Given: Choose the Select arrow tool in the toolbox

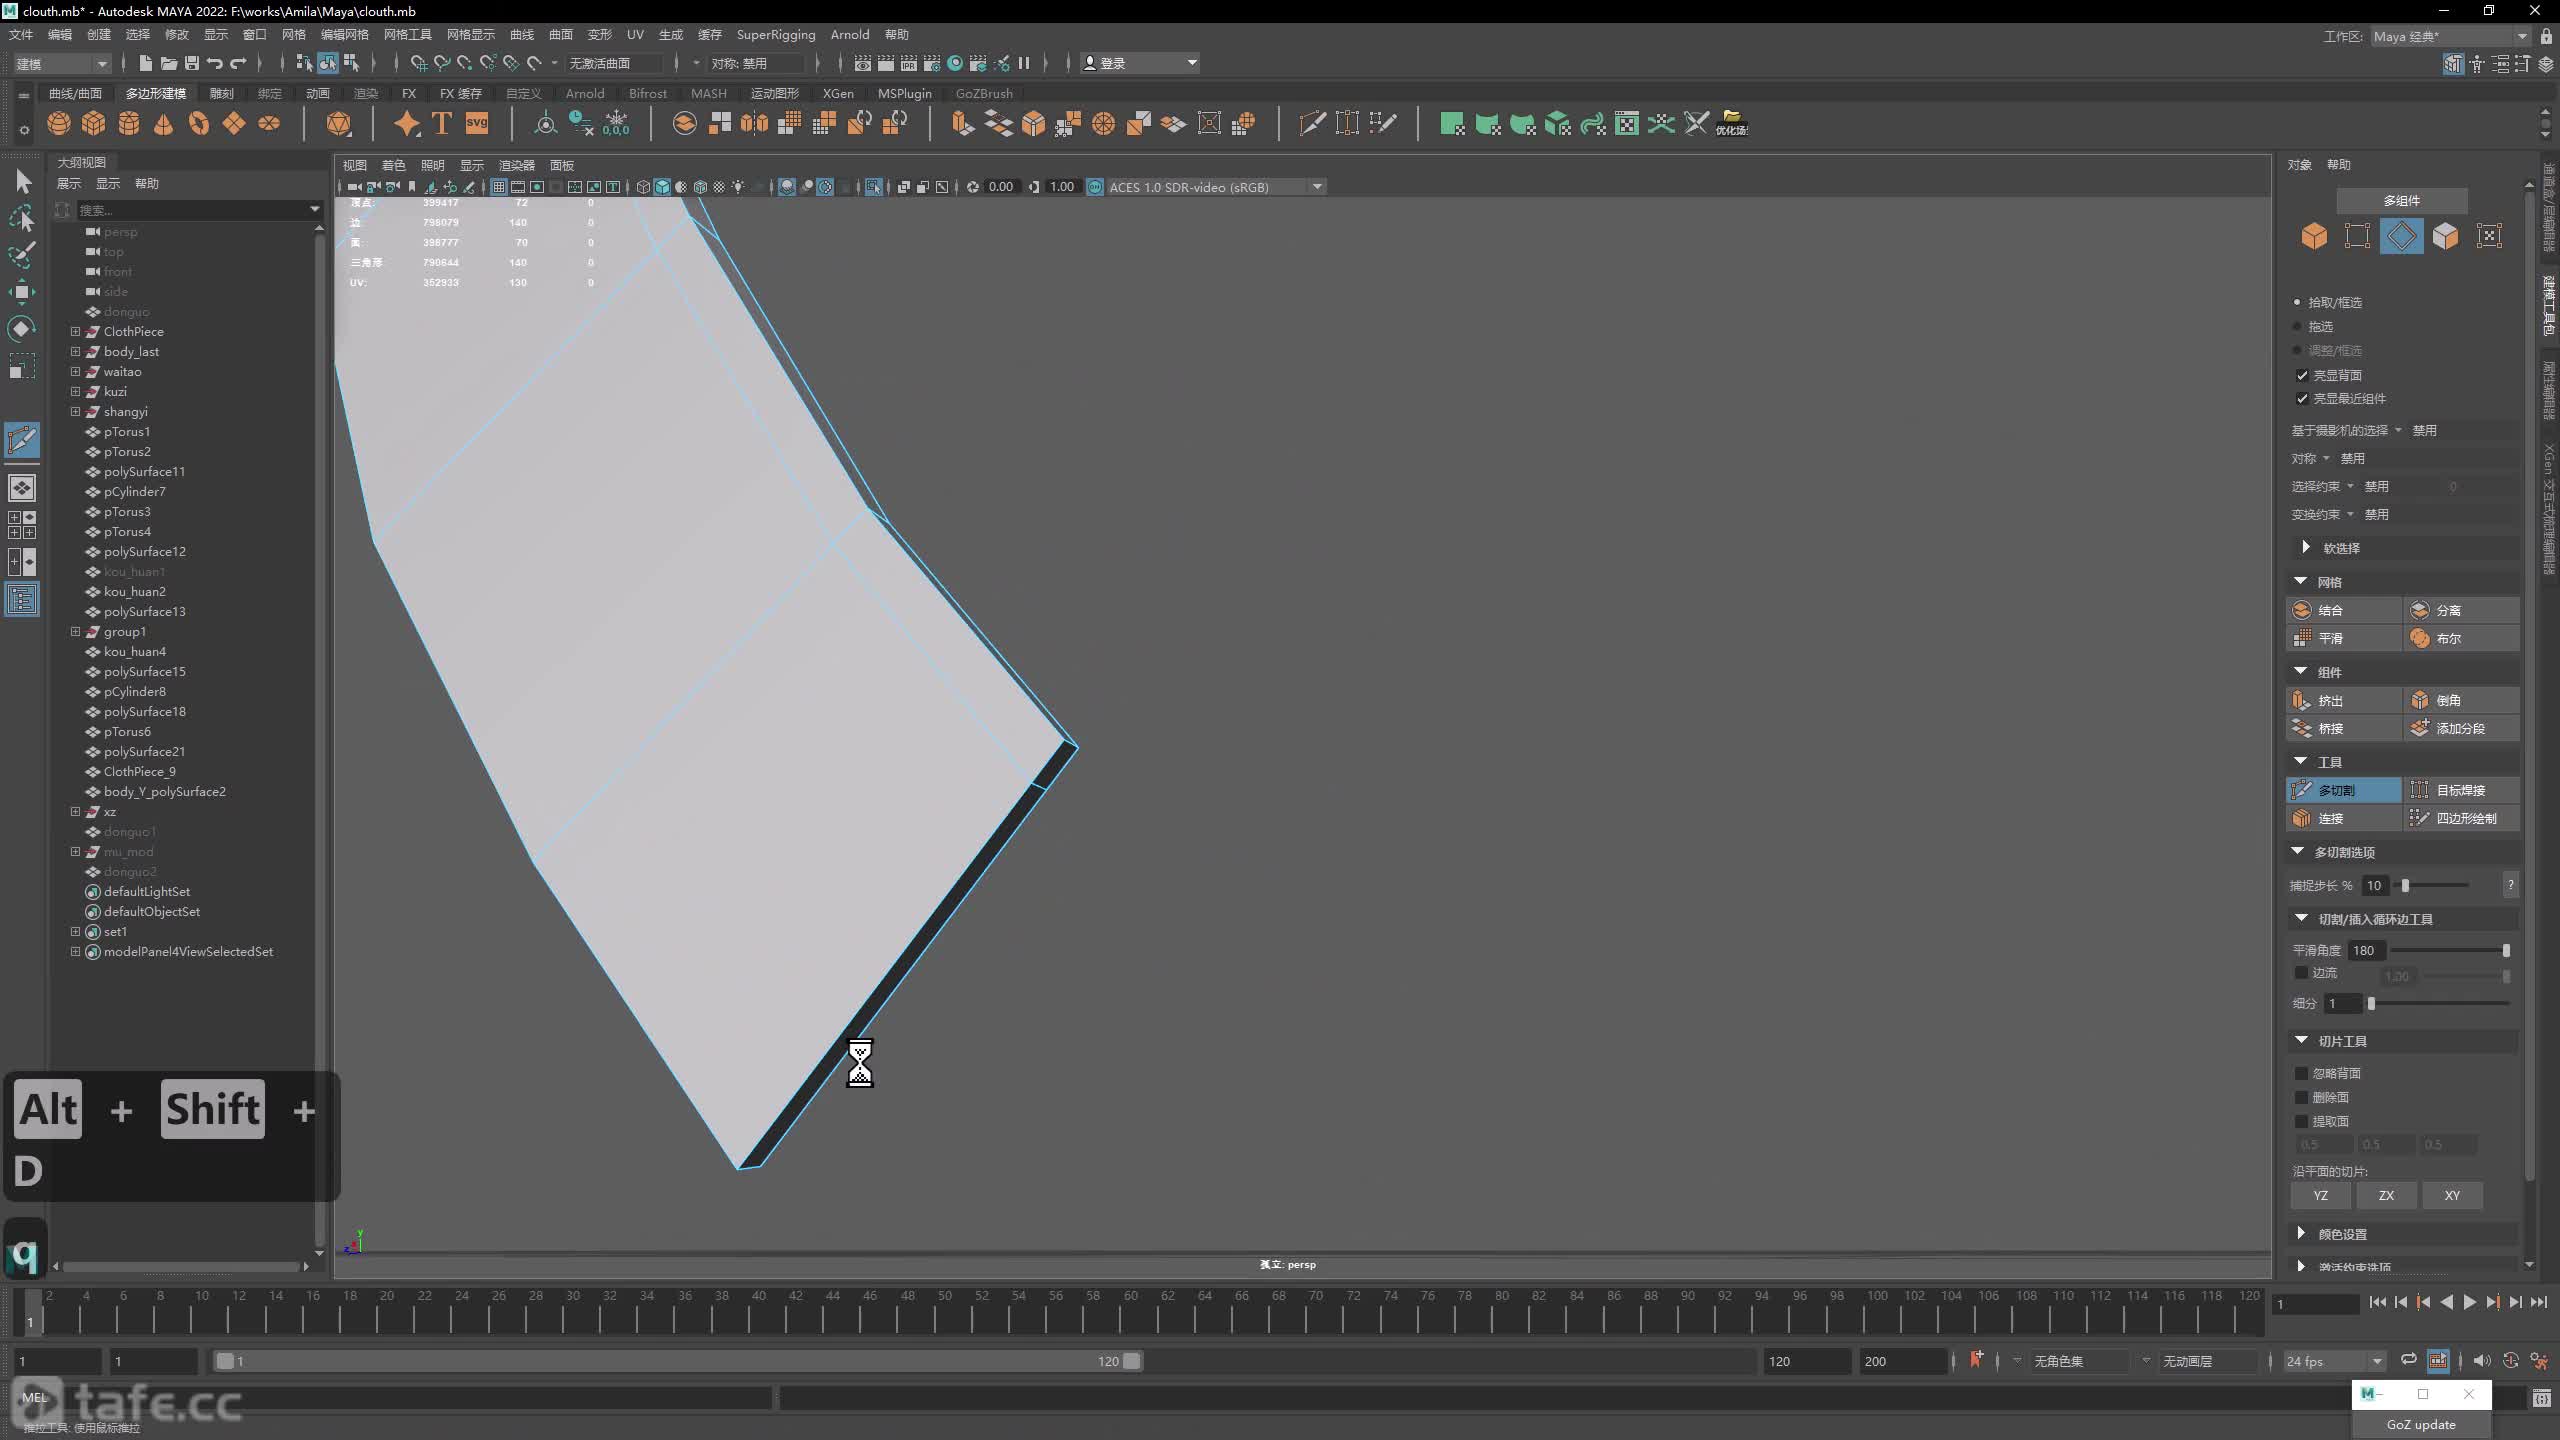Looking at the screenshot, I should click(x=22, y=181).
